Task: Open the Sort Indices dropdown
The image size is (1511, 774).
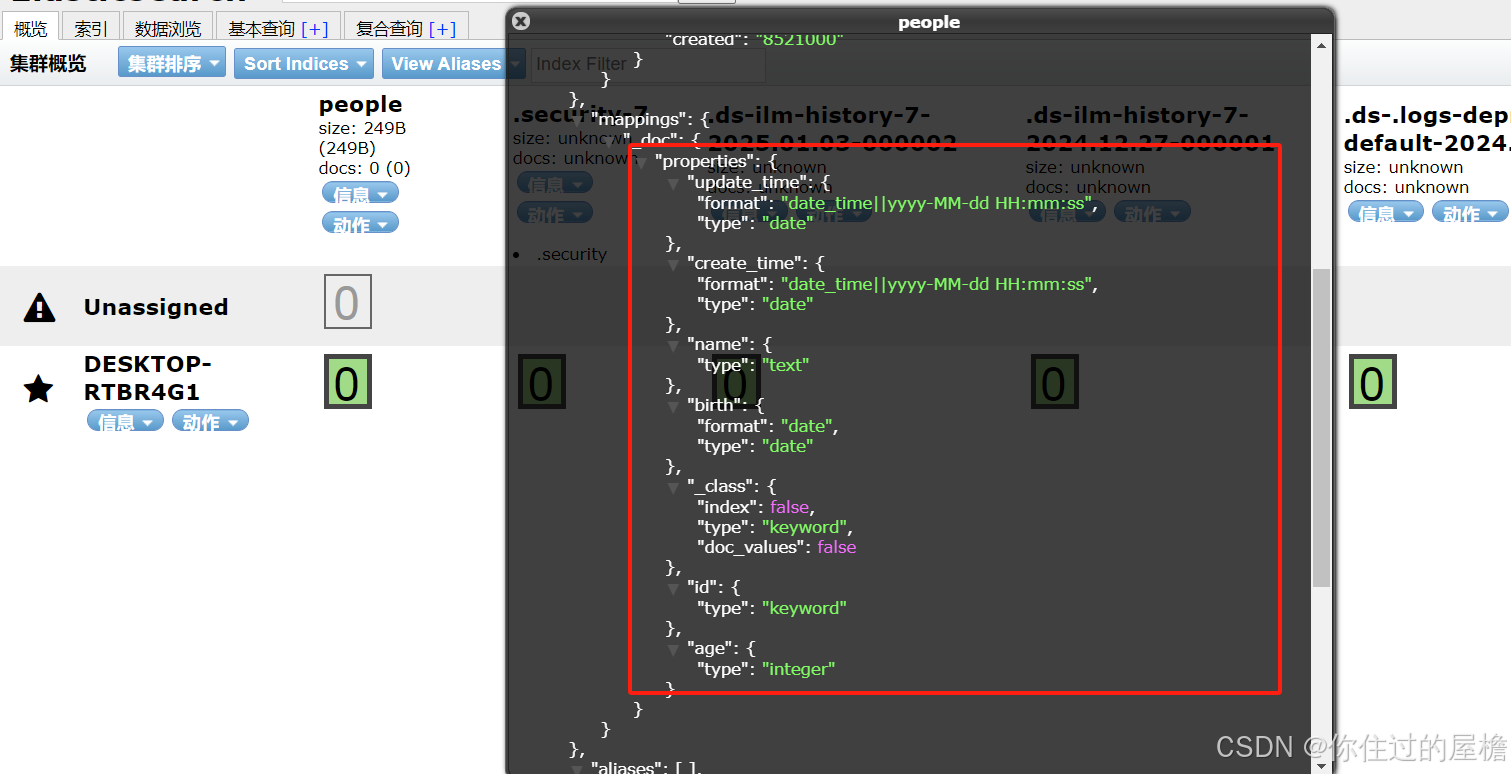Action: (x=305, y=63)
